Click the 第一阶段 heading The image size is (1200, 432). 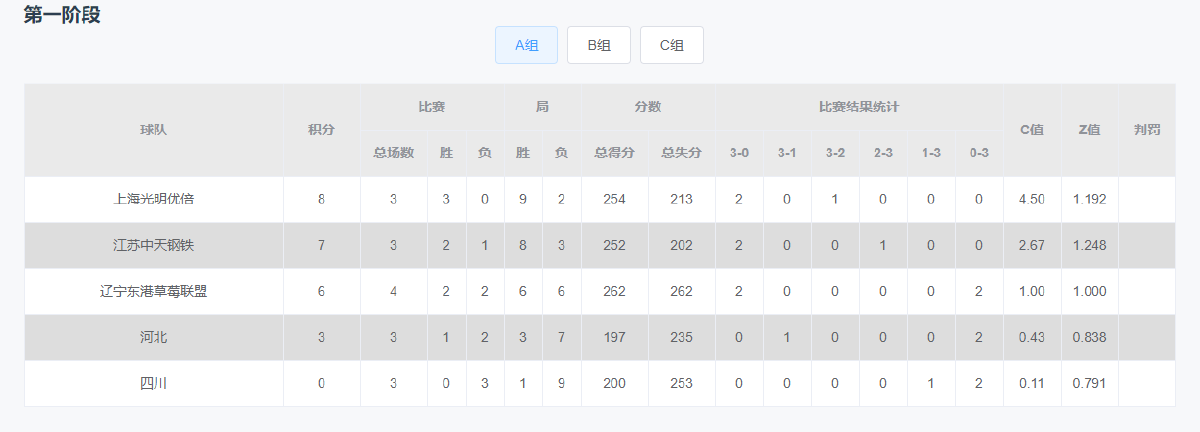(x=62, y=15)
